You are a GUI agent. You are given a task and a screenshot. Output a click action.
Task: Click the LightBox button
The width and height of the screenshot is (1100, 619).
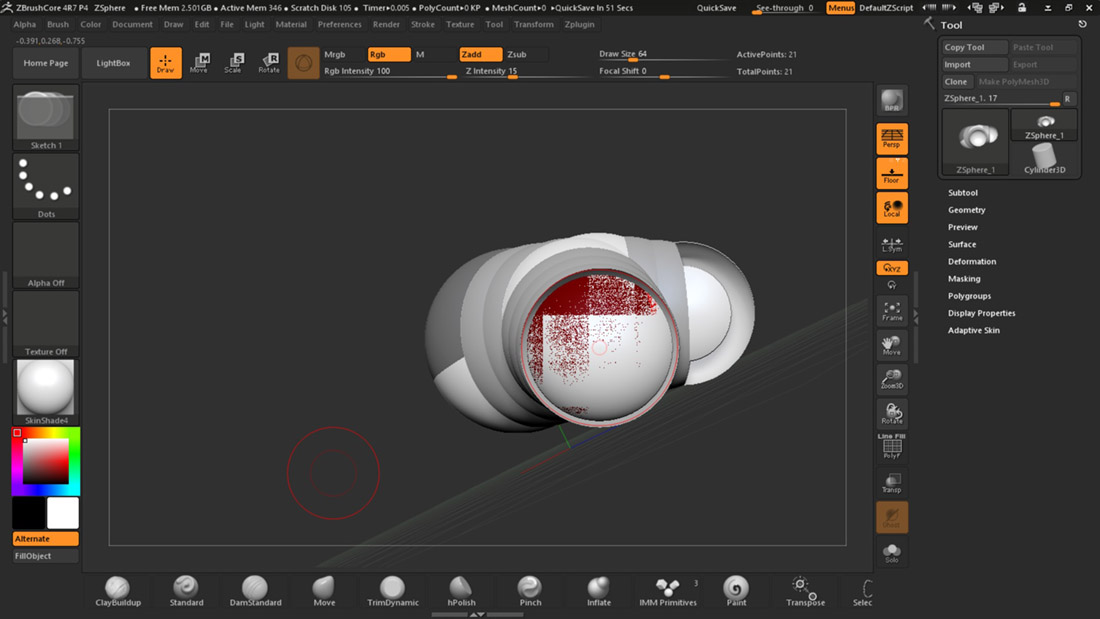[x=113, y=63]
